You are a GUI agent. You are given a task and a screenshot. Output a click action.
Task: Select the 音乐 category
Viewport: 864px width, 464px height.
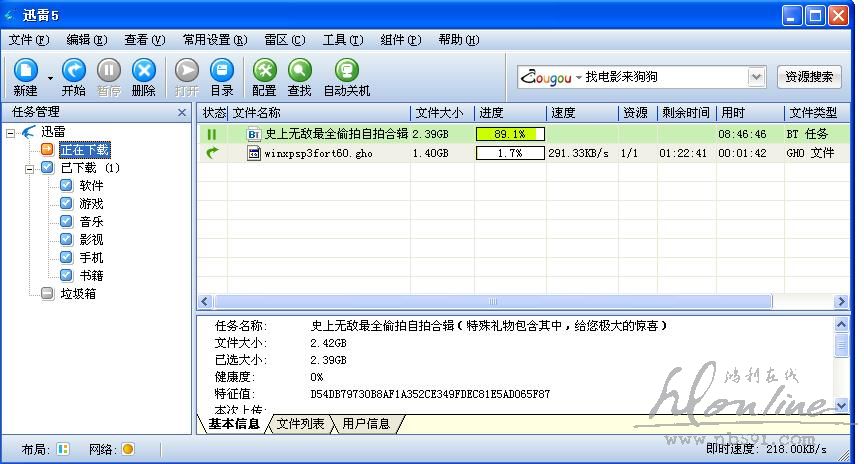pos(91,222)
